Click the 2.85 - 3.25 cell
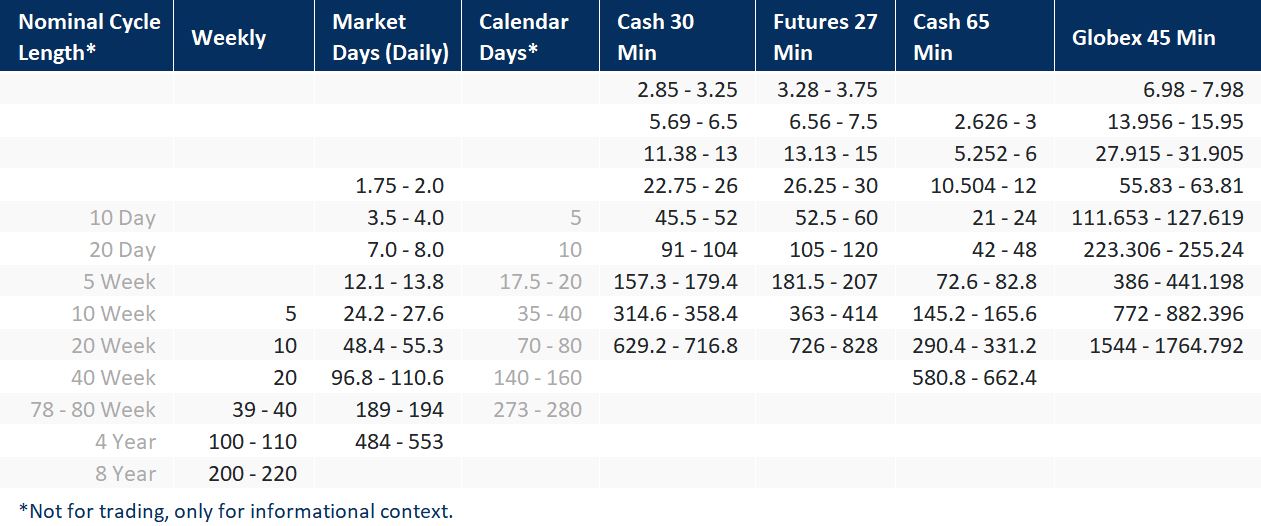Image resolution: width=1261 pixels, height=526 pixels. 688,90
